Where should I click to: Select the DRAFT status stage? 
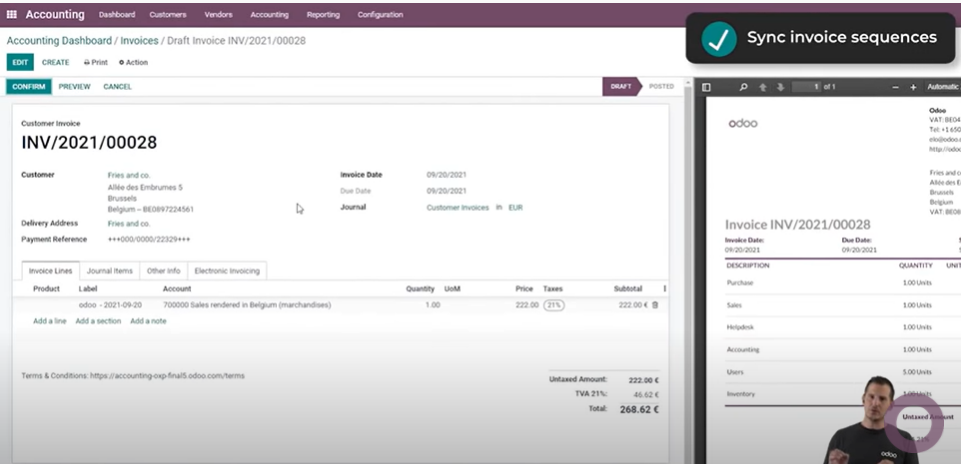(x=621, y=86)
